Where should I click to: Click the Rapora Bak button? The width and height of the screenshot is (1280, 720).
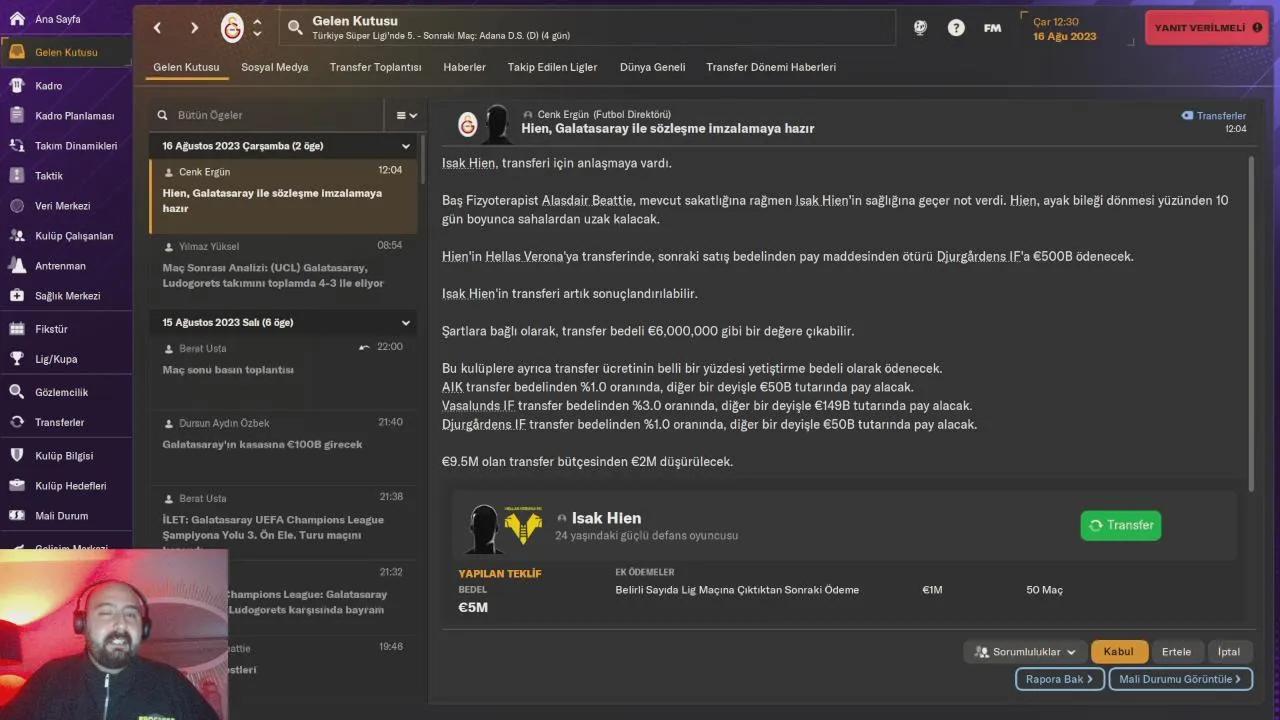1060,679
